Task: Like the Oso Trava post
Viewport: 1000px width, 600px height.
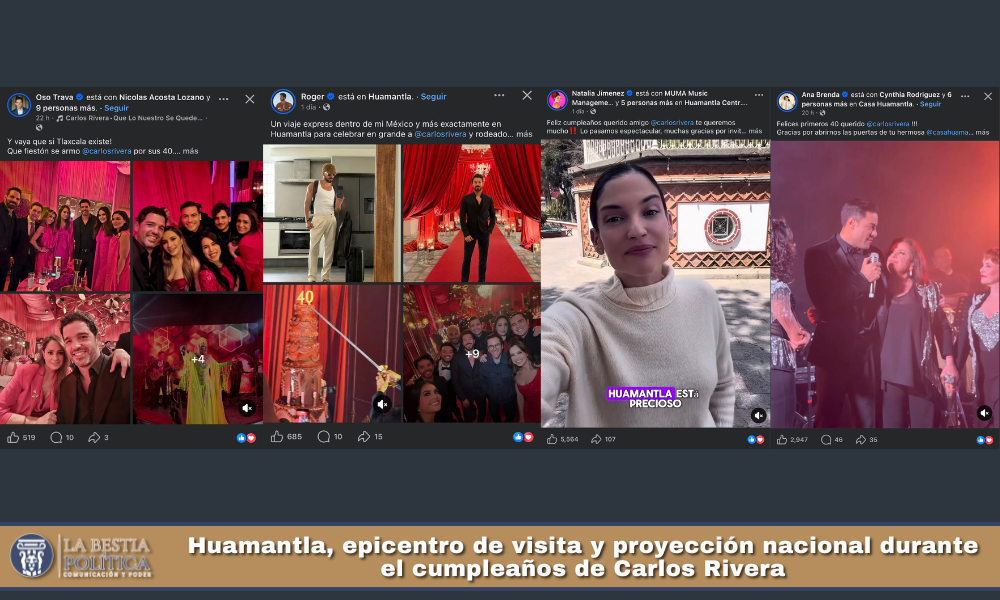Action: tap(13, 437)
